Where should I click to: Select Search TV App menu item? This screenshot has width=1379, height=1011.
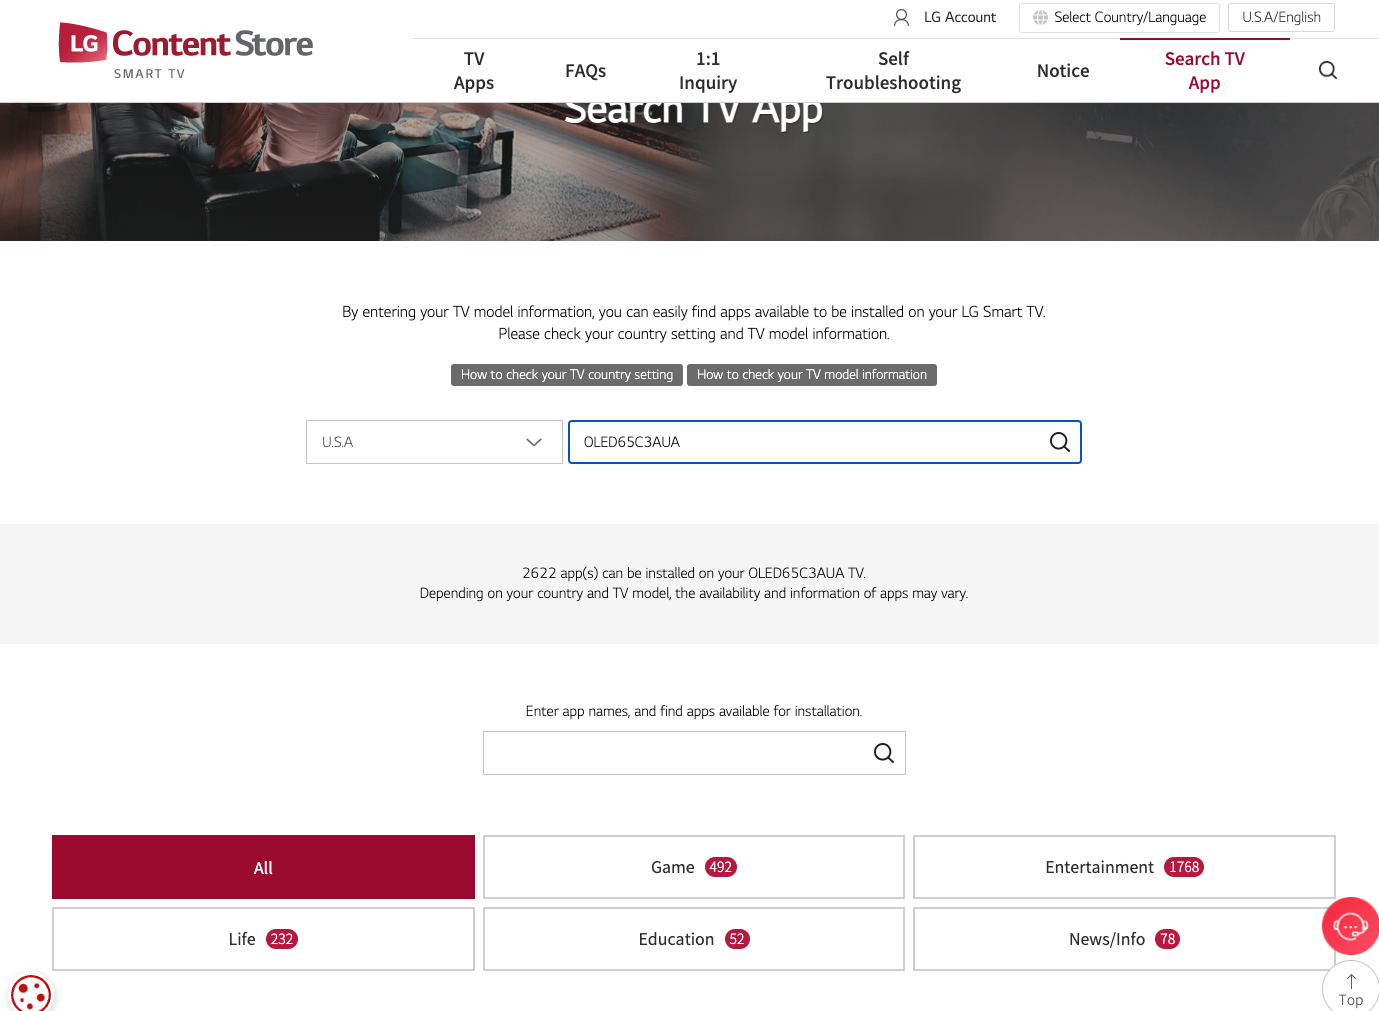point(1205,71)
